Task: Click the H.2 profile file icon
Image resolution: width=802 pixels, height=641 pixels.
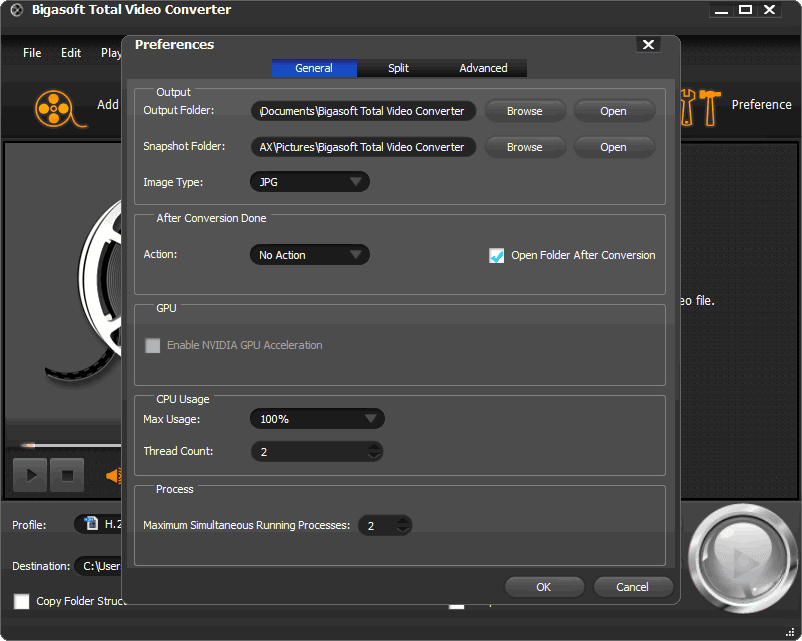Action: 91,523
